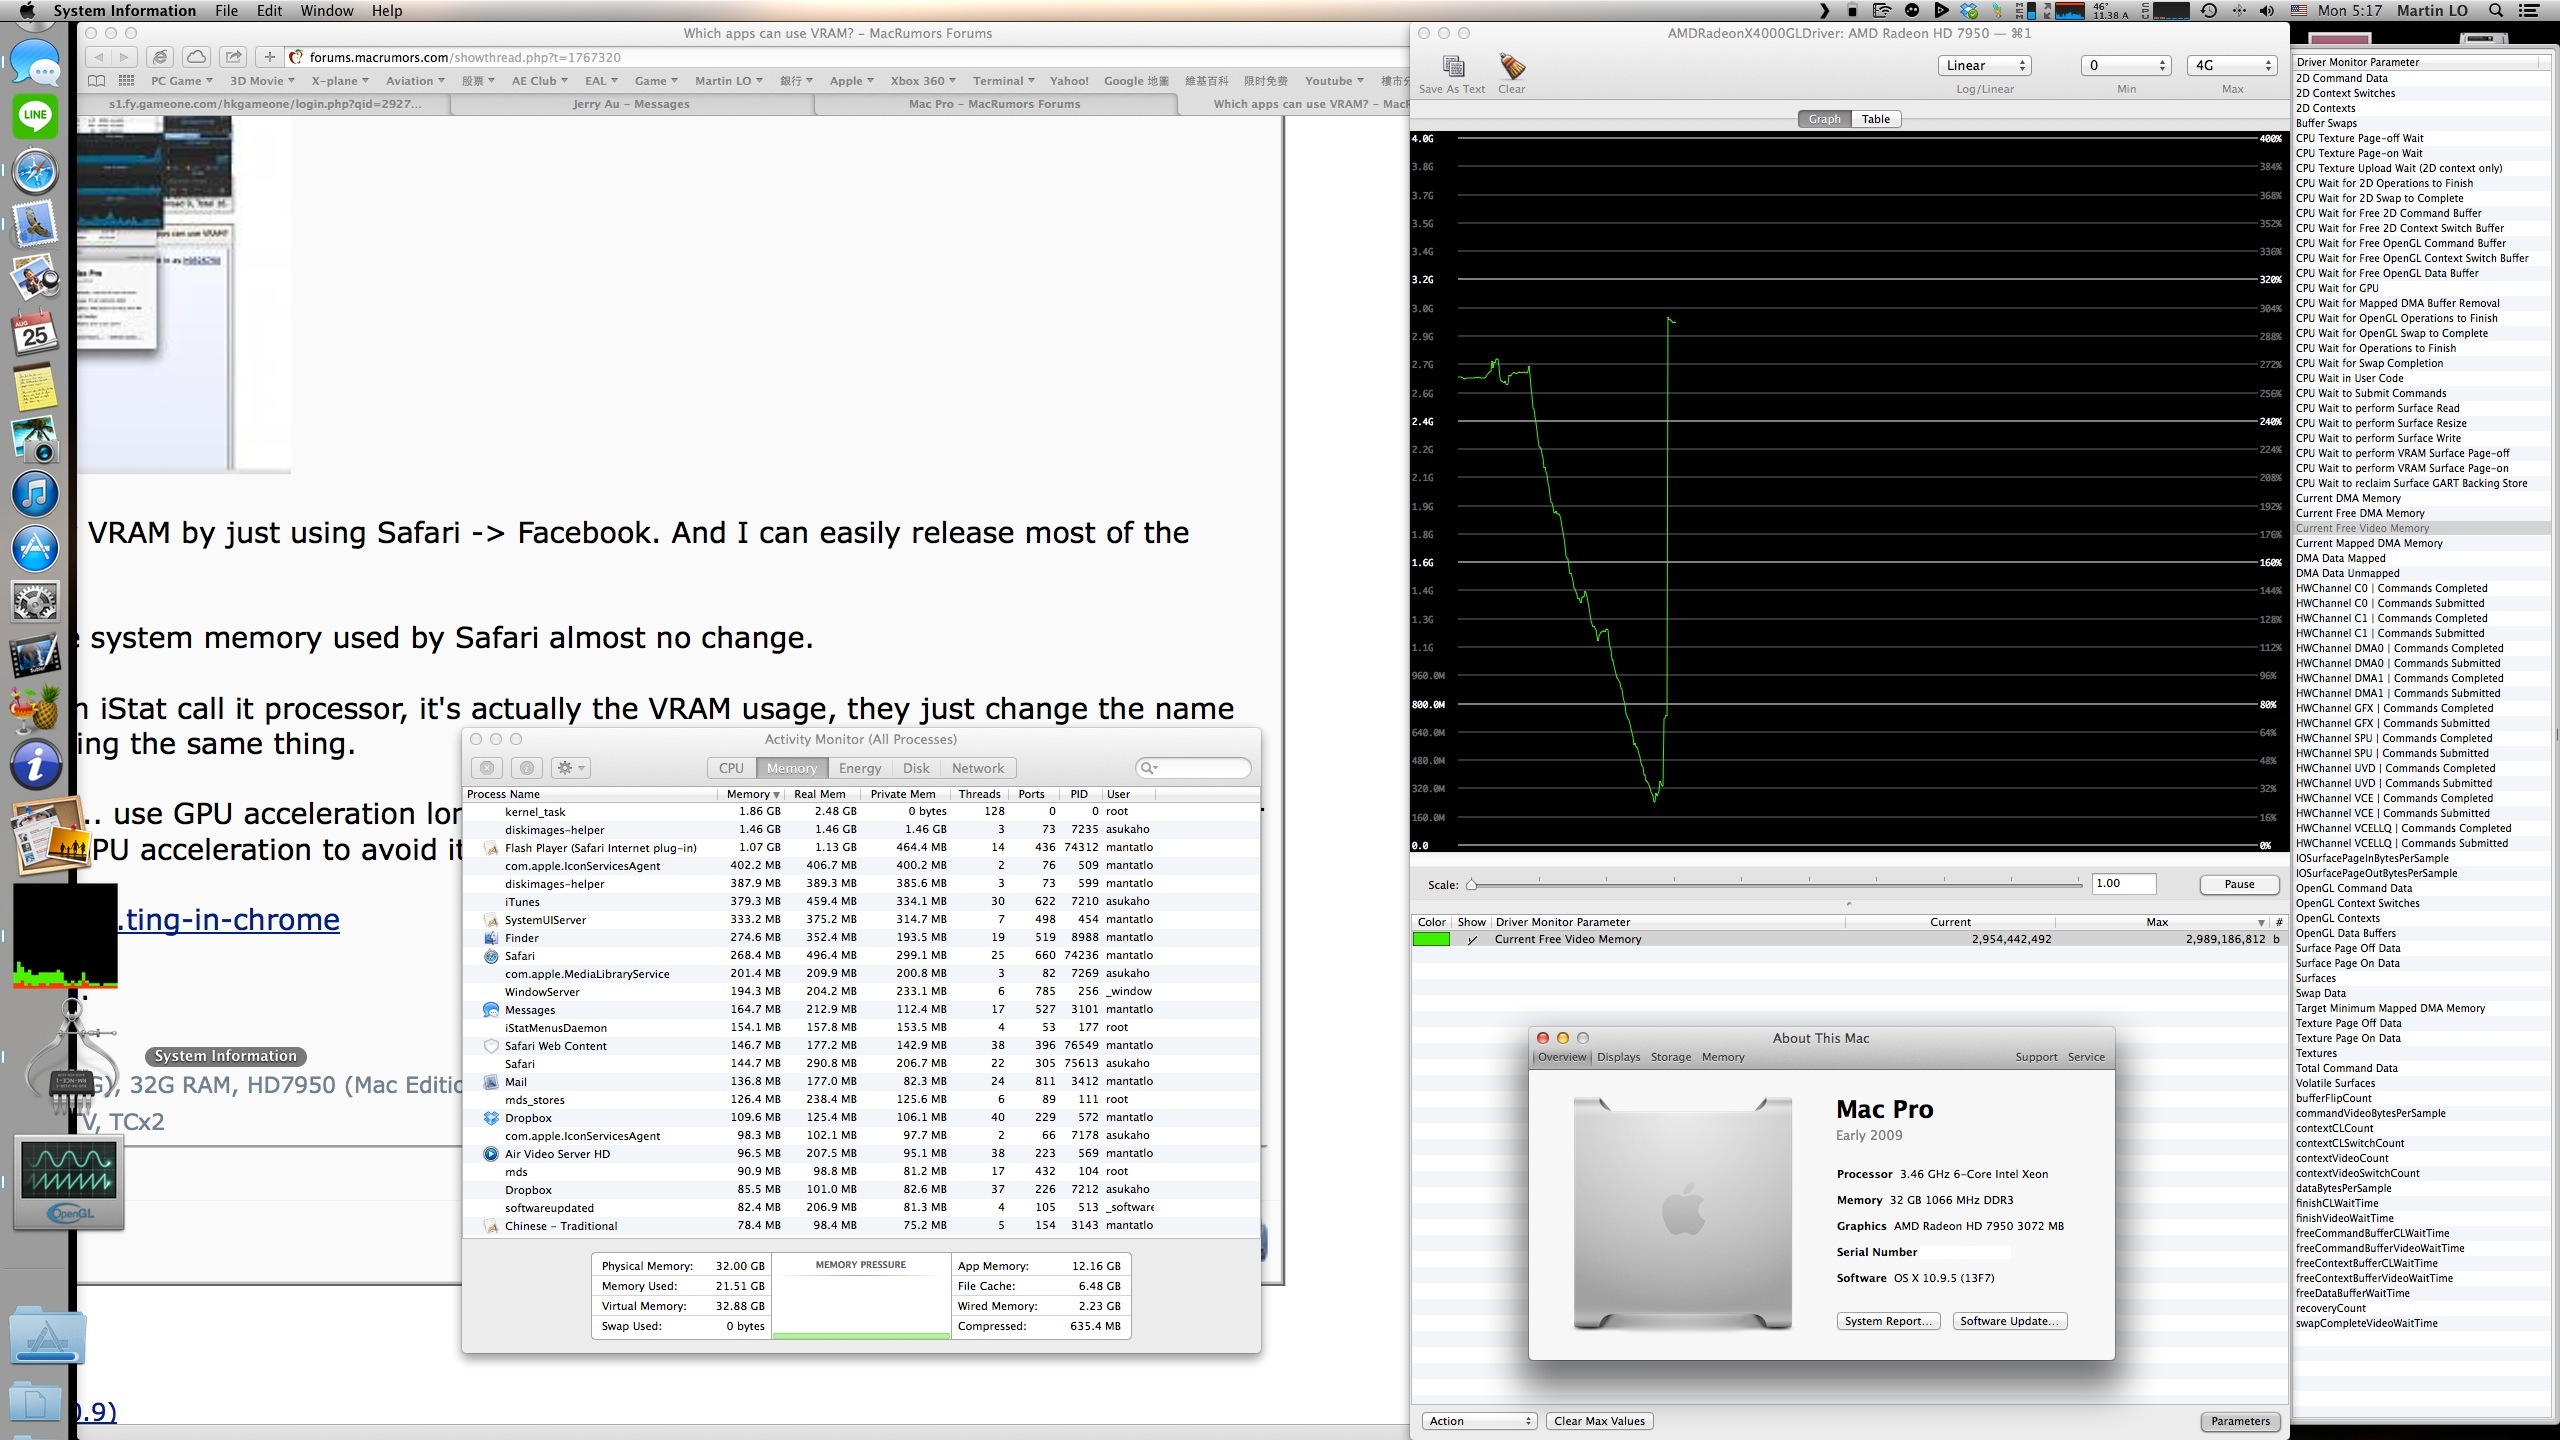Click System Report button

tap(1888, 1321)
